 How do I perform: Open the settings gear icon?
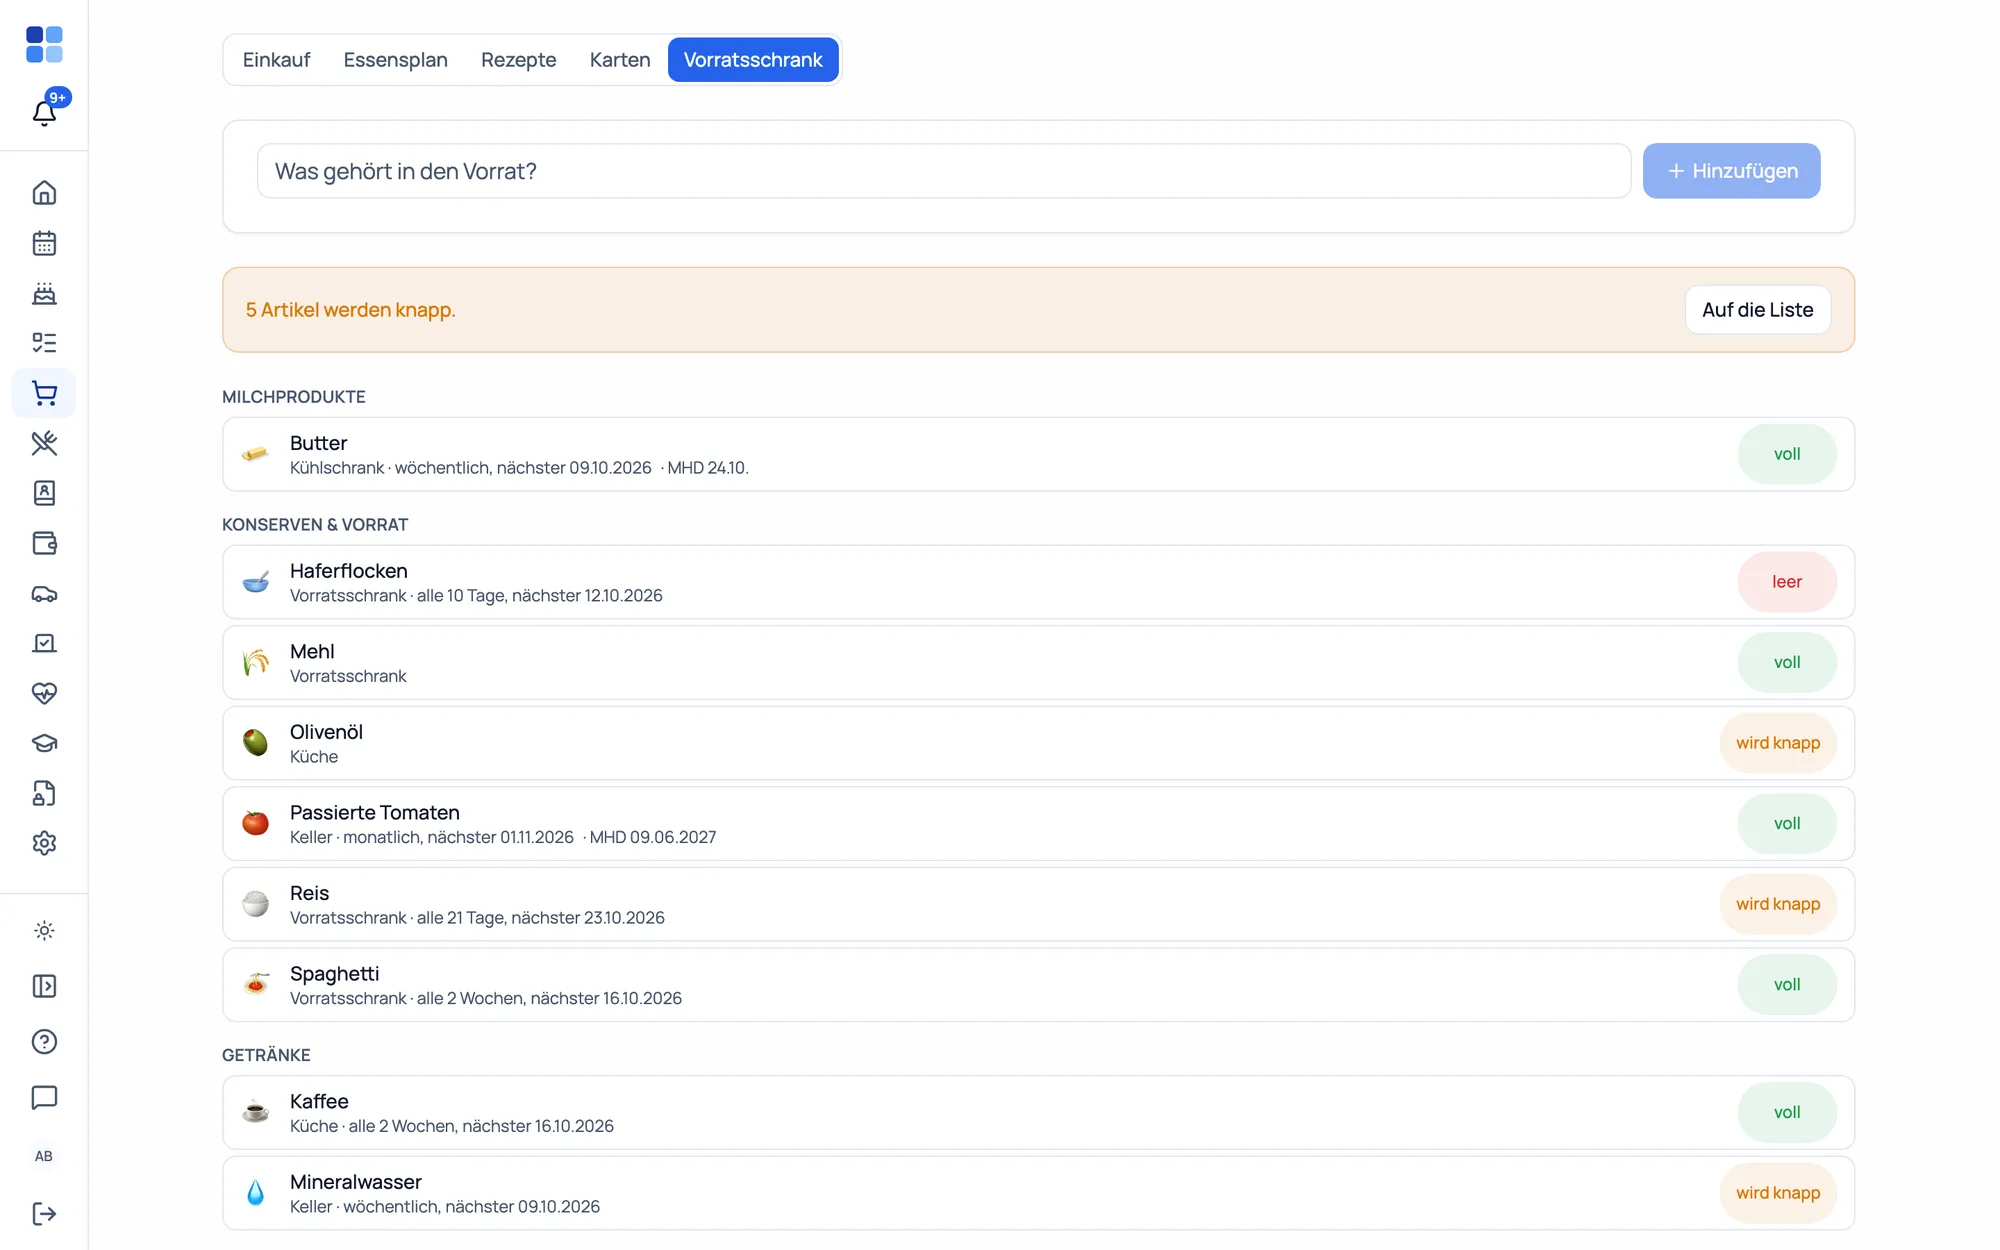(x=44, y=843)
